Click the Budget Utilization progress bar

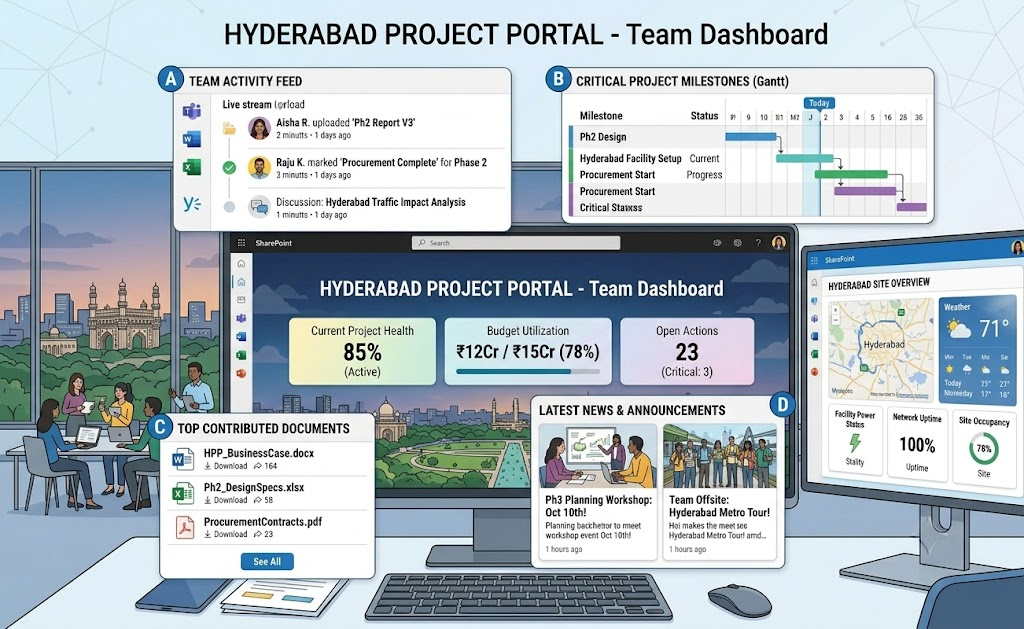coord(528,371)
